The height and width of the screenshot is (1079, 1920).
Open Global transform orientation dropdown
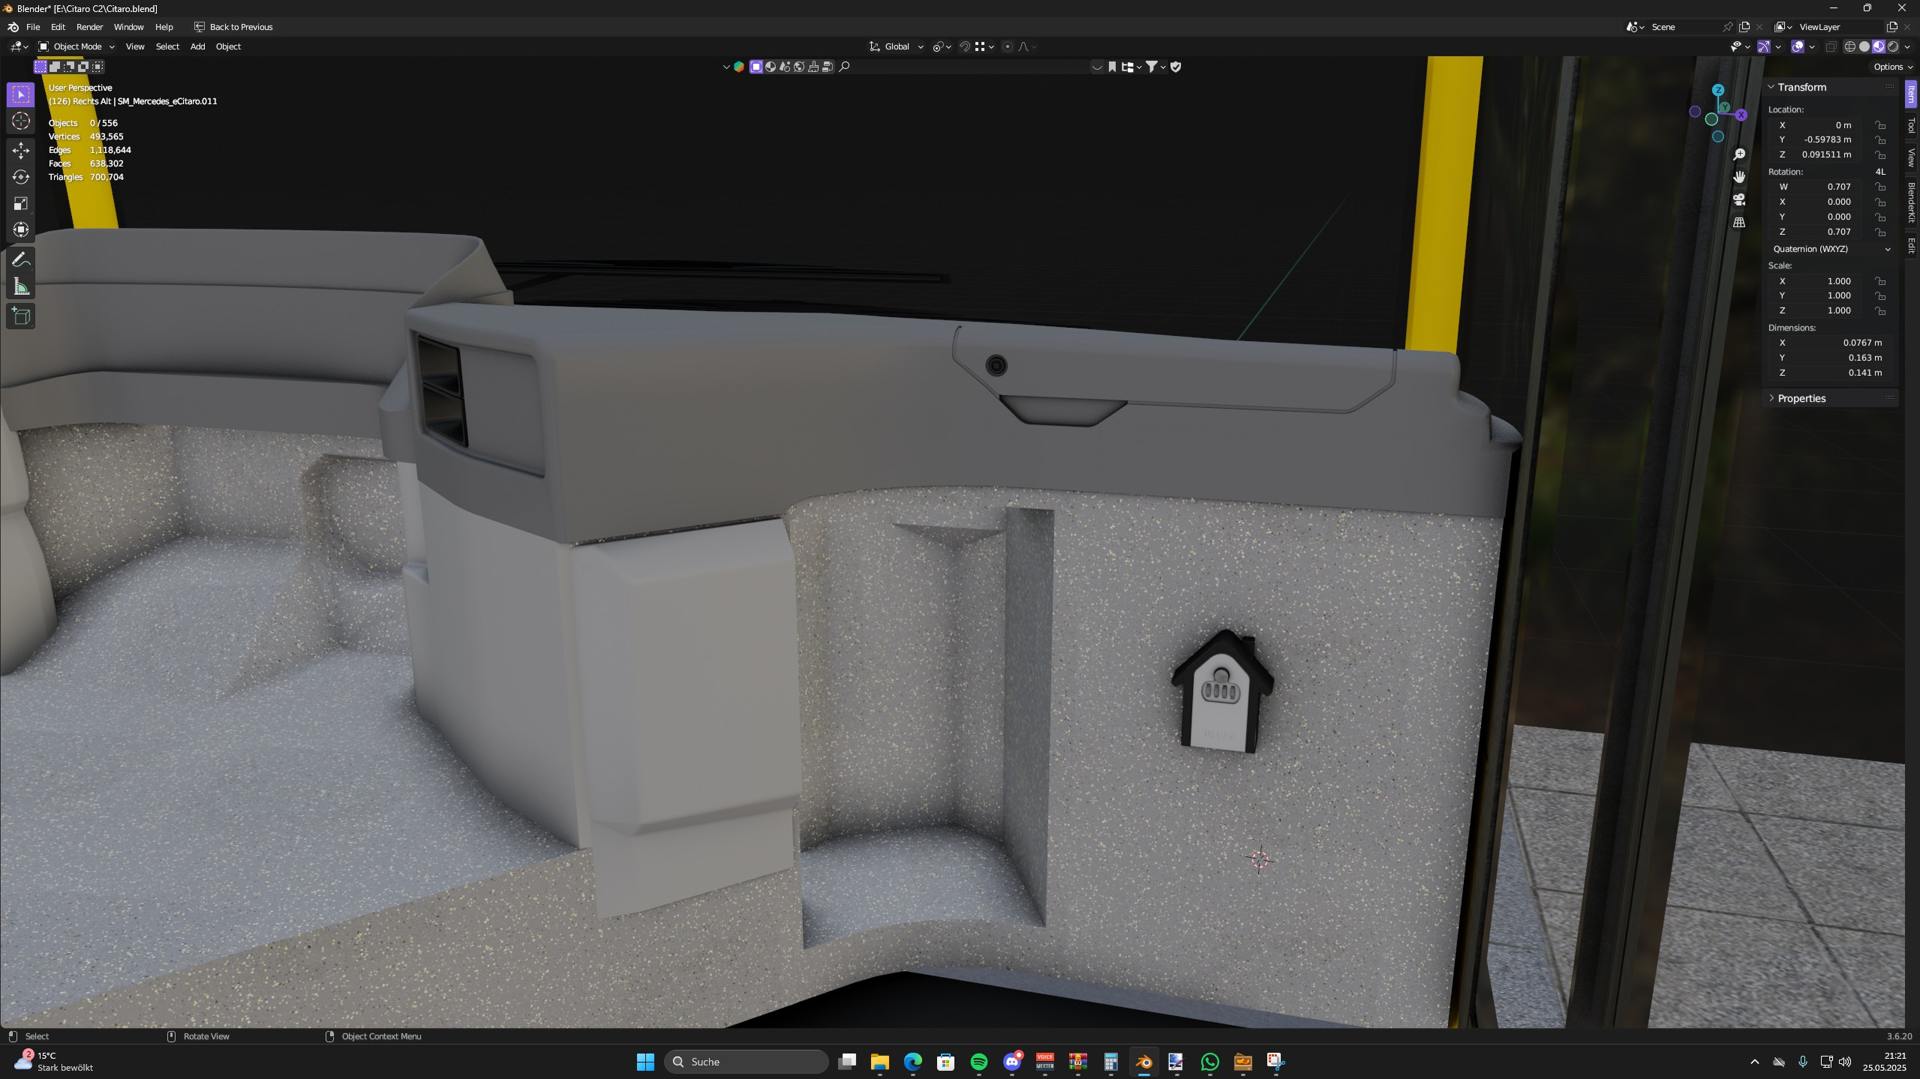coord(896,47)
